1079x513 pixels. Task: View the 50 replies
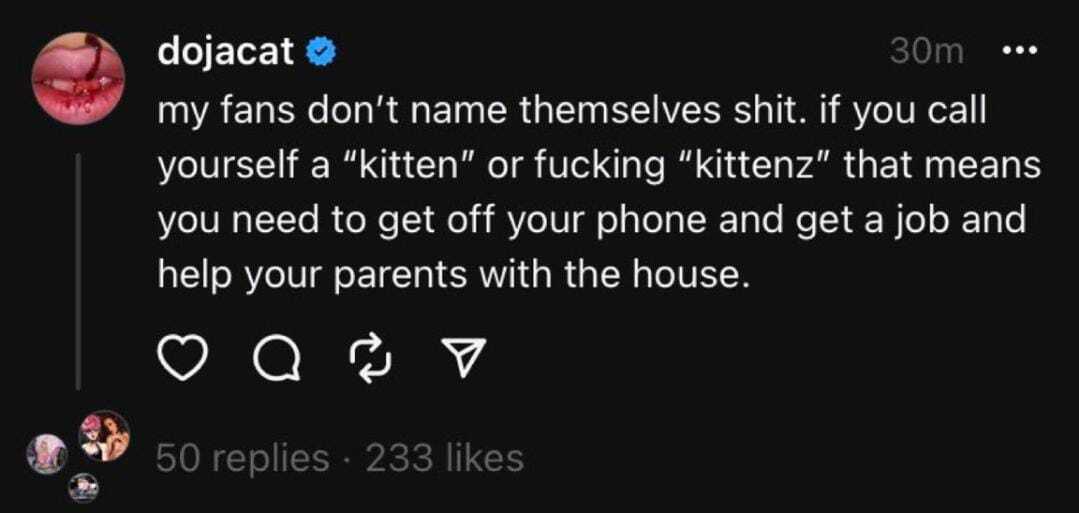point(242,458)
